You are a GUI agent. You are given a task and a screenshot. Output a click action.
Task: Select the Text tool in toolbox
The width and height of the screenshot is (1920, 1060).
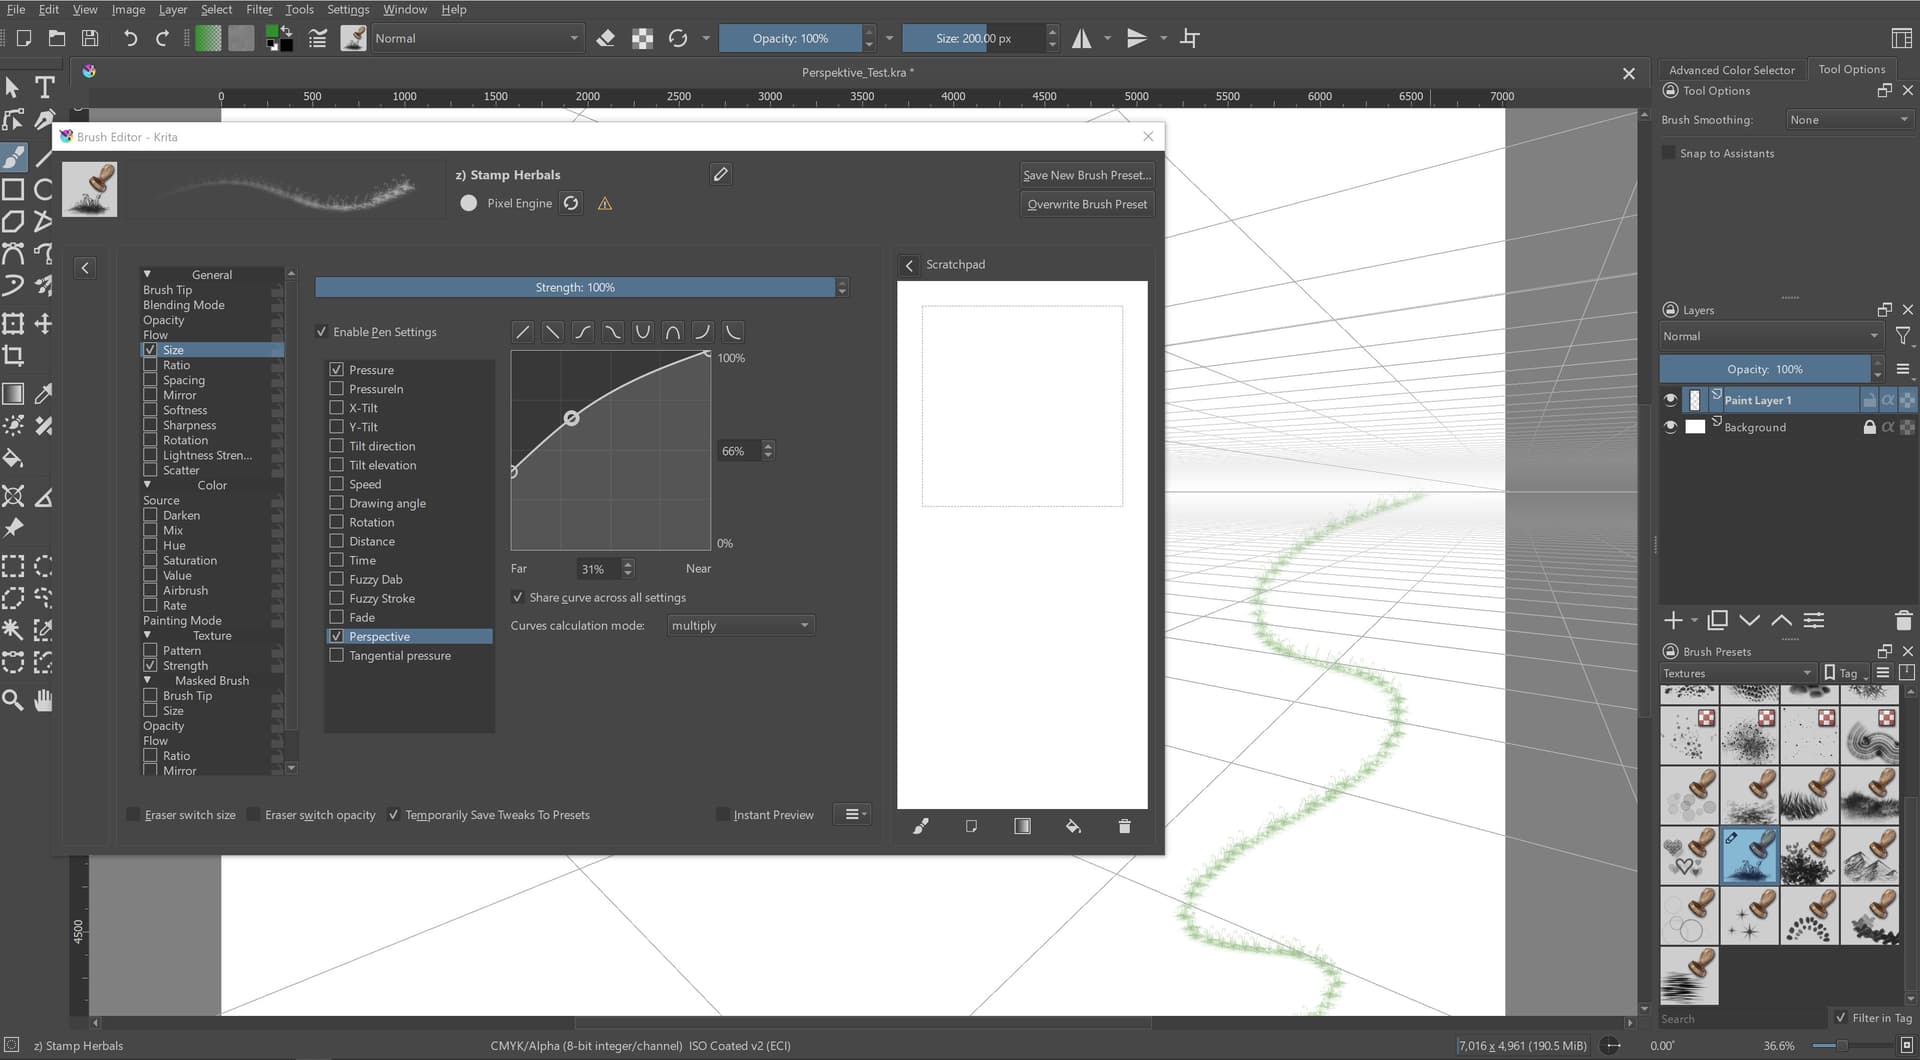(x=45, y=88)
